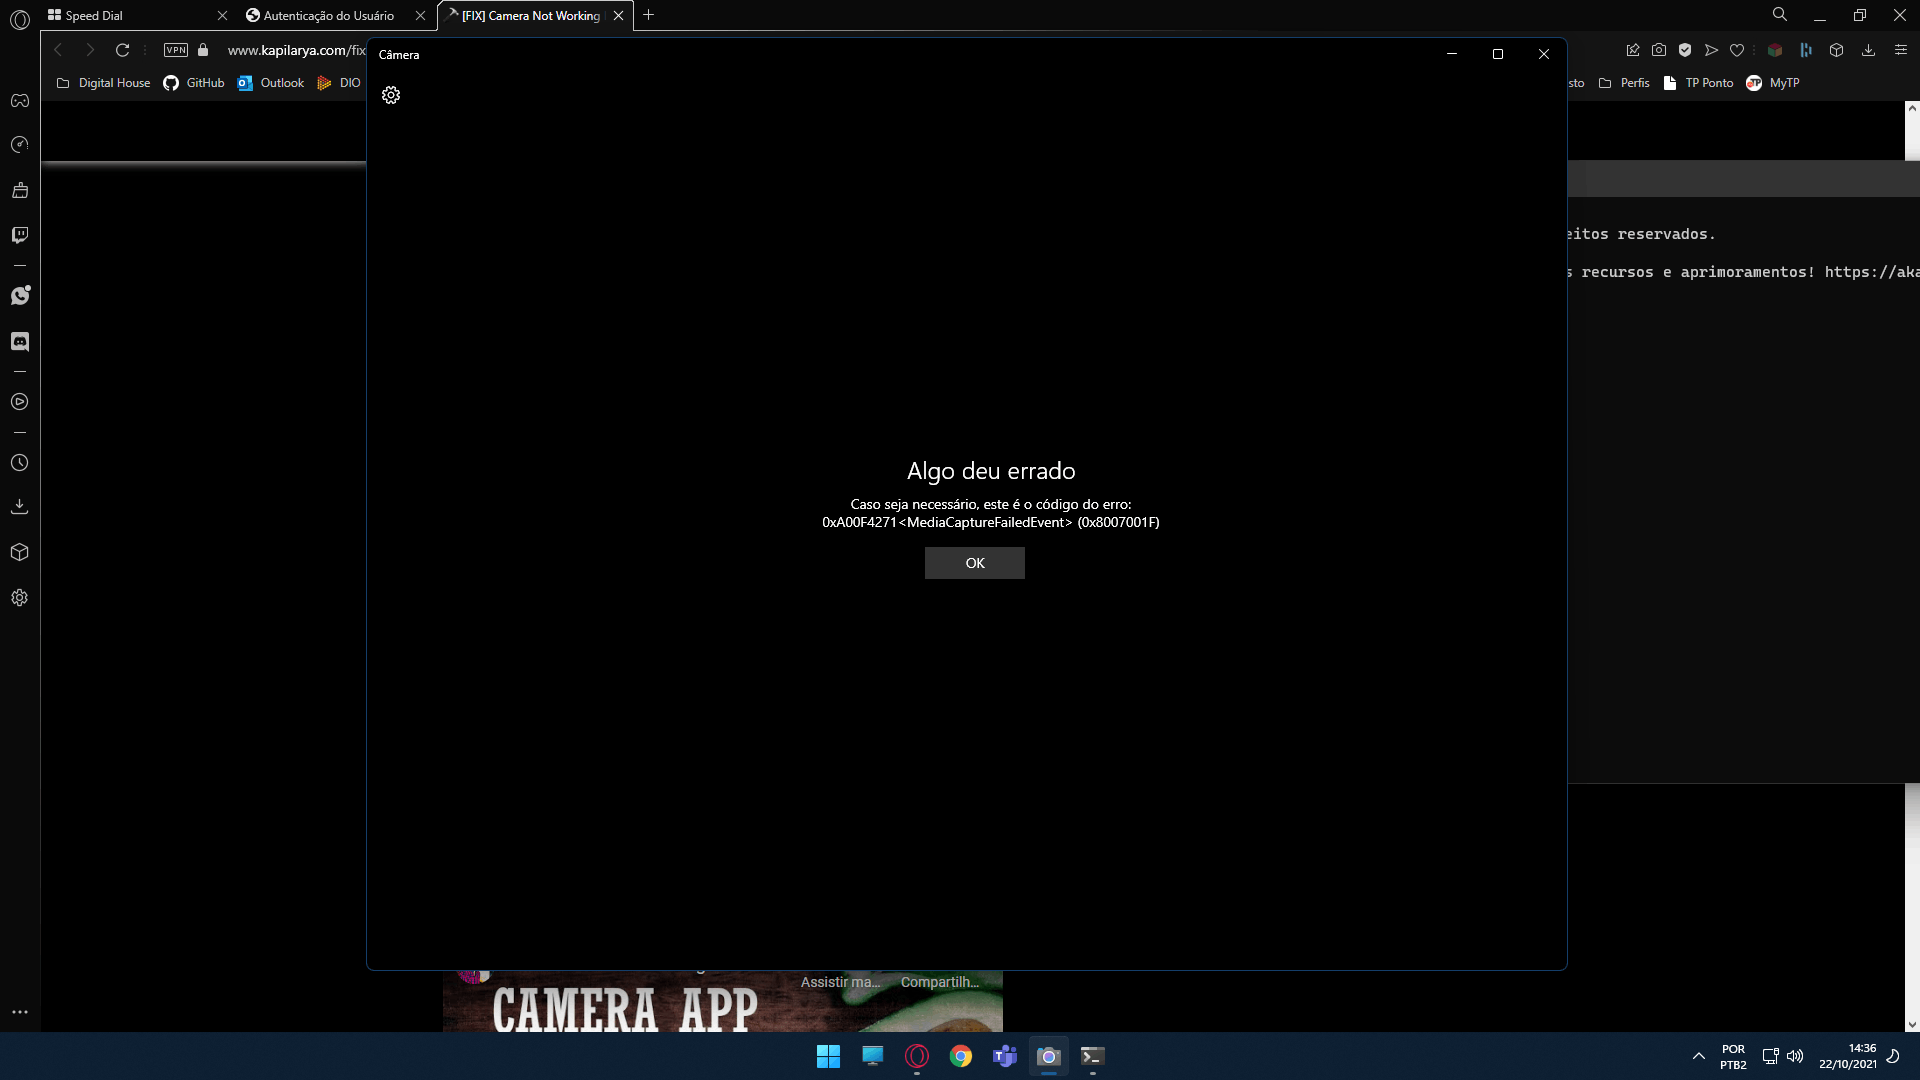Screen dimensions: 1920x1080
Task: Open GX Cleaner icon in Opera sidebar
Action: click(20, 190)
